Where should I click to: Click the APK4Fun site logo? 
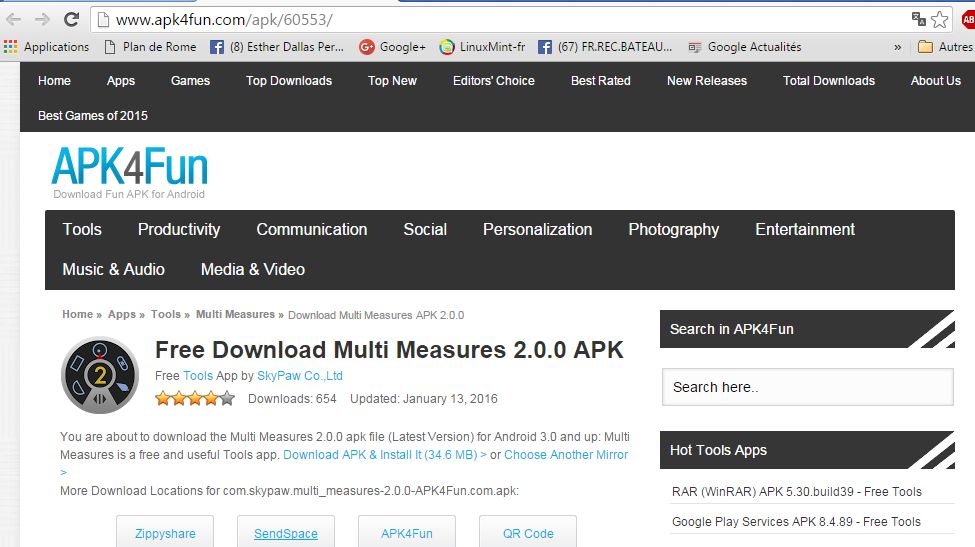coord(129,172)
